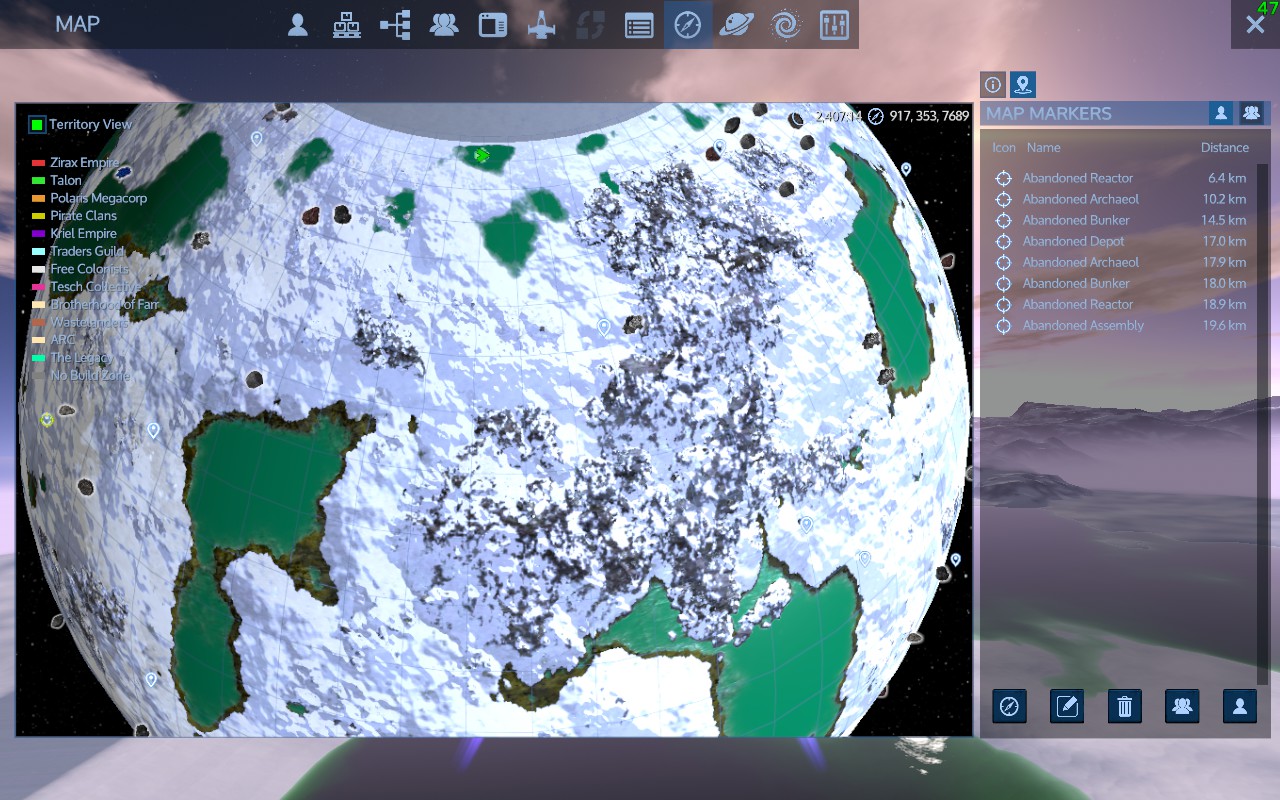This screenshot has width=1280, height=800.
Task: Select Abandoned Bunker at 14.5 km
Action: (x=1120, y=220)
